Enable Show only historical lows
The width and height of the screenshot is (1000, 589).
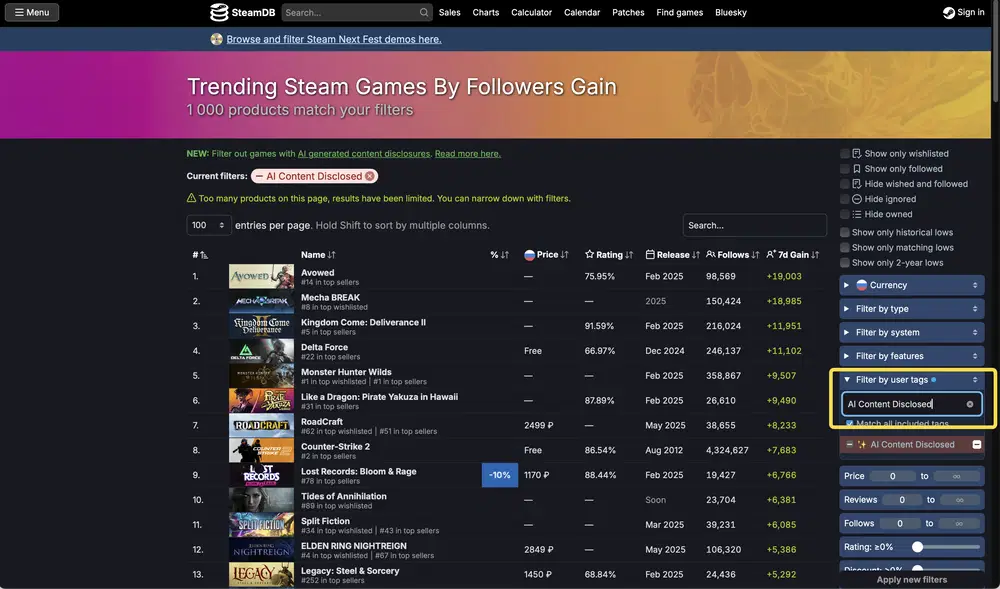coord(845,233)
